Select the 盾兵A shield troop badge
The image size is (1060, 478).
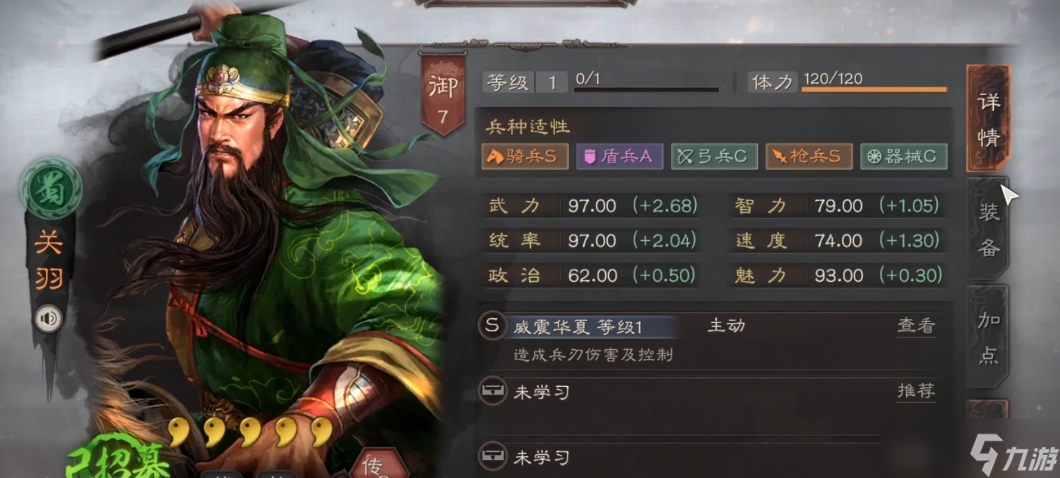coord(619,157)
